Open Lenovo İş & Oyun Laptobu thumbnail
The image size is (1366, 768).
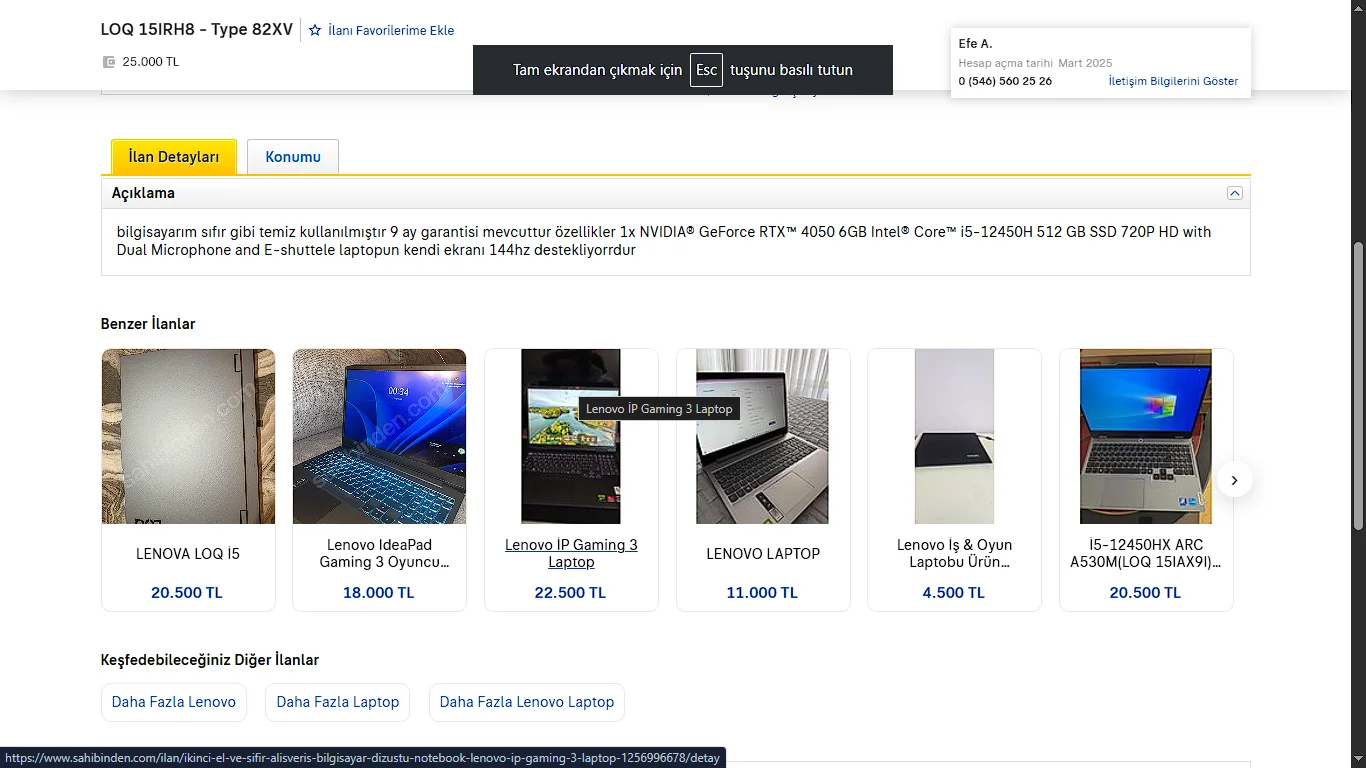[954, 436]
